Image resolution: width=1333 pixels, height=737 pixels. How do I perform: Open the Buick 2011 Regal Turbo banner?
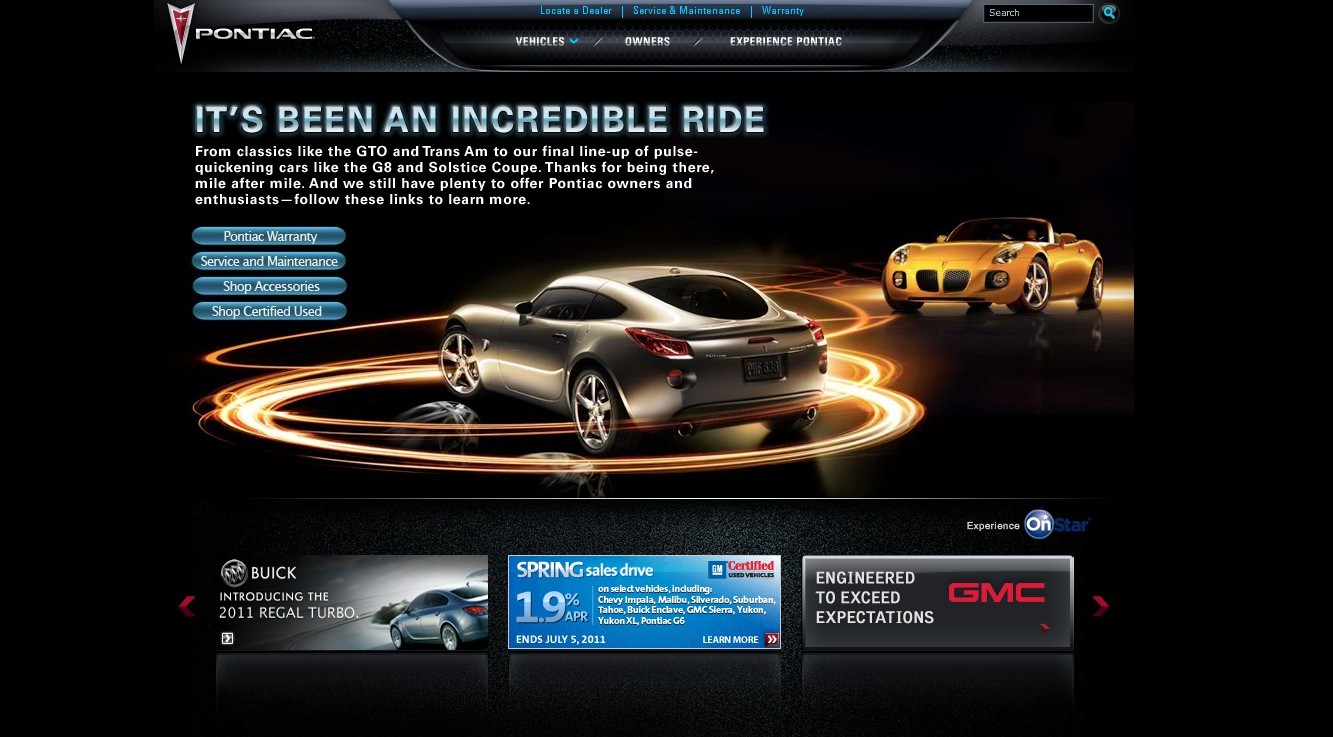[x=352, y=603]
